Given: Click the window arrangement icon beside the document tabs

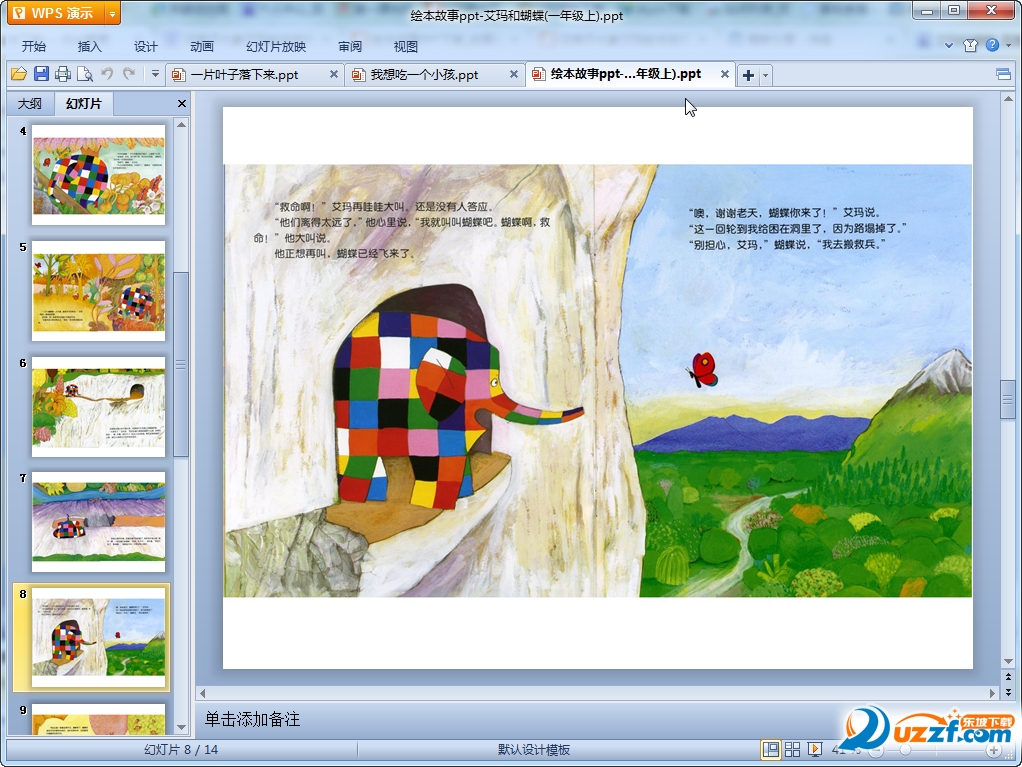Looking at the screenshot, I should (x=1004, y=74).
